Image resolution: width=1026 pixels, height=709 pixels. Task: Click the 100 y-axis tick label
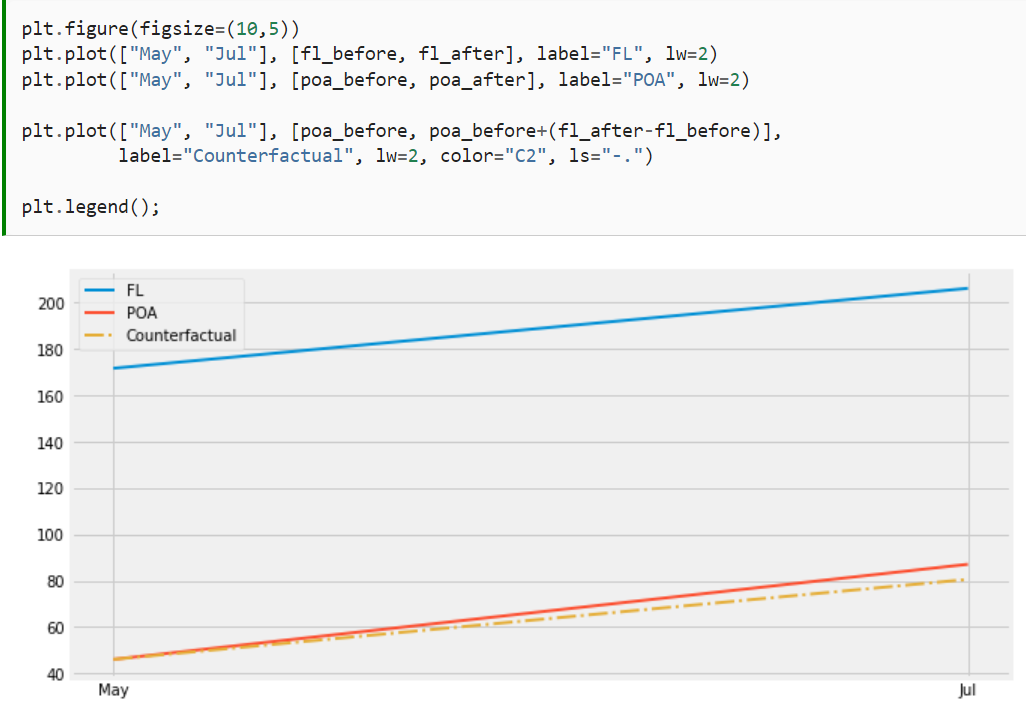pos(50,535)
